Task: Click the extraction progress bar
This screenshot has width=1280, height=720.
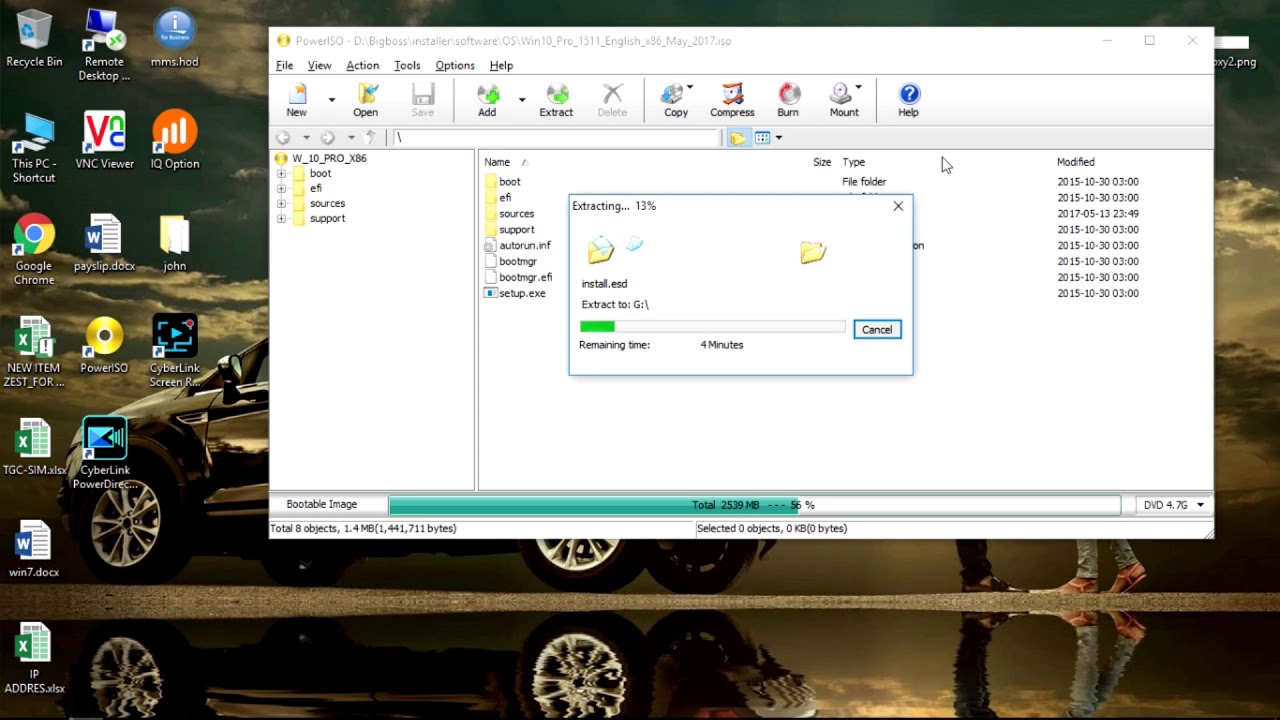Action: (x=712, y=326)
